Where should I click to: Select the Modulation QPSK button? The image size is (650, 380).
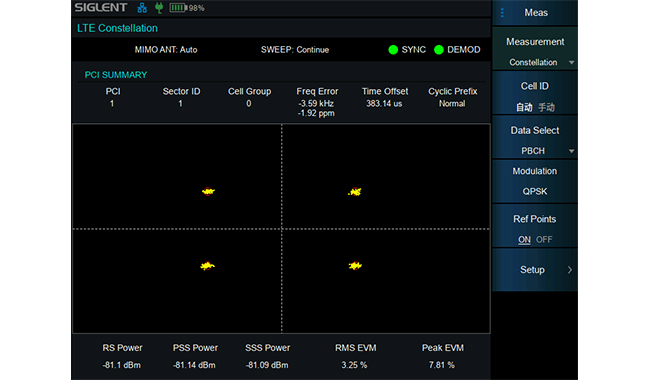coord(535,181)
